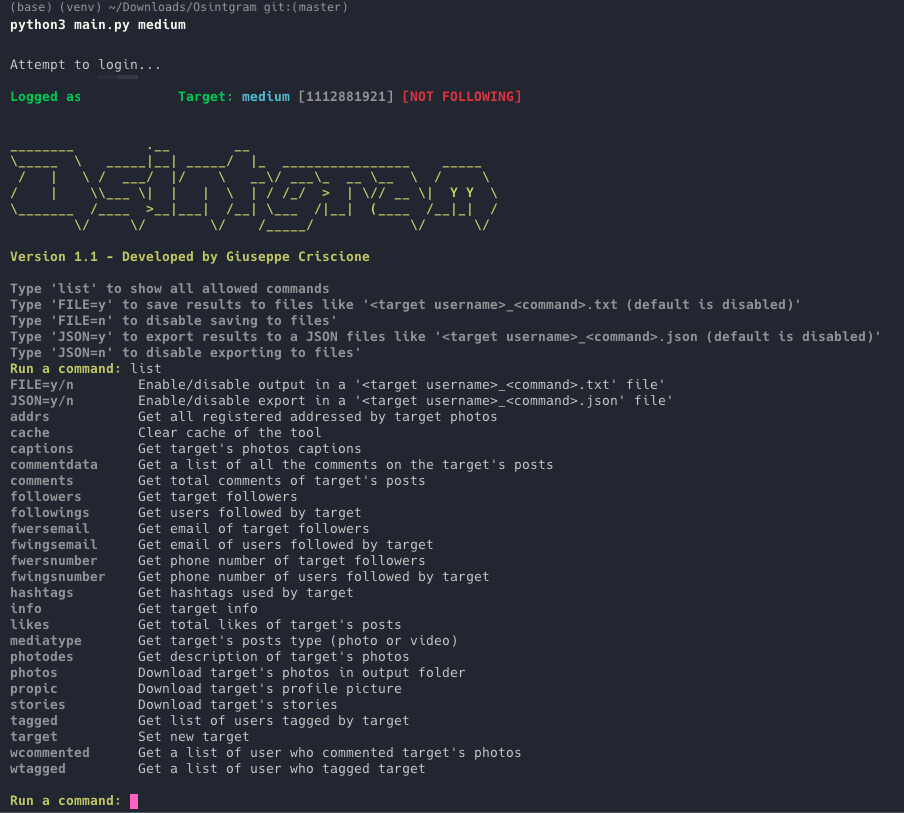Select the 'FILE=y/n' option line

pos(41,384)
